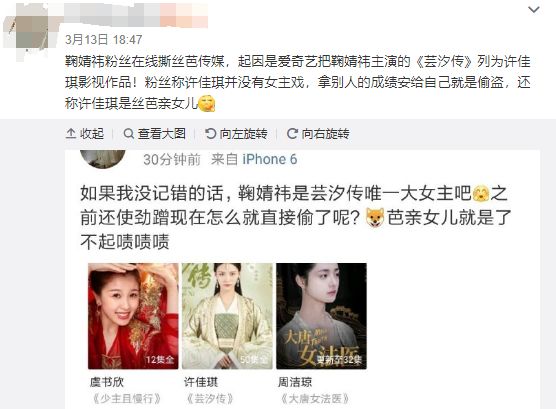
Task: Click the counterclockwise rotate arrow icon
Action: click(x=210, y=134)
